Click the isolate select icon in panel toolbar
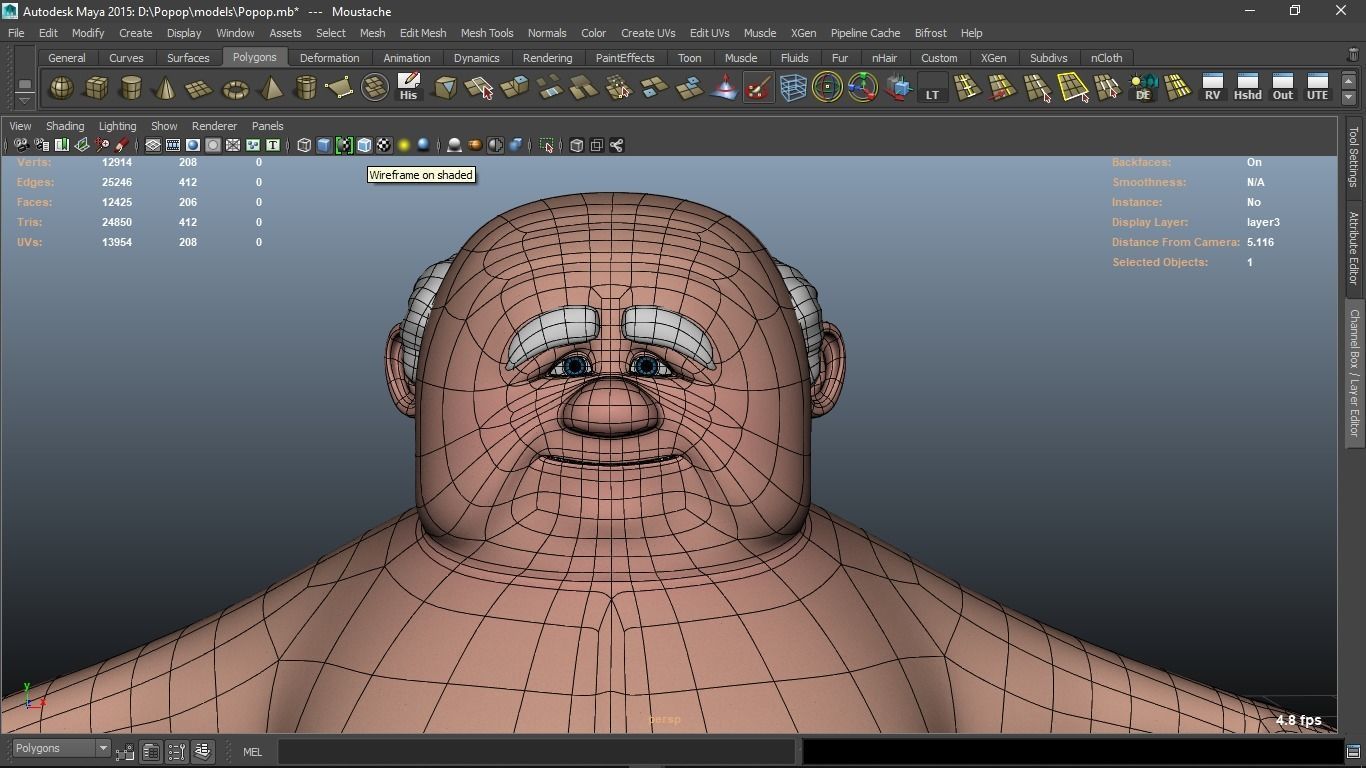Screen dimensions: 1366x768 tap(547, 146)
